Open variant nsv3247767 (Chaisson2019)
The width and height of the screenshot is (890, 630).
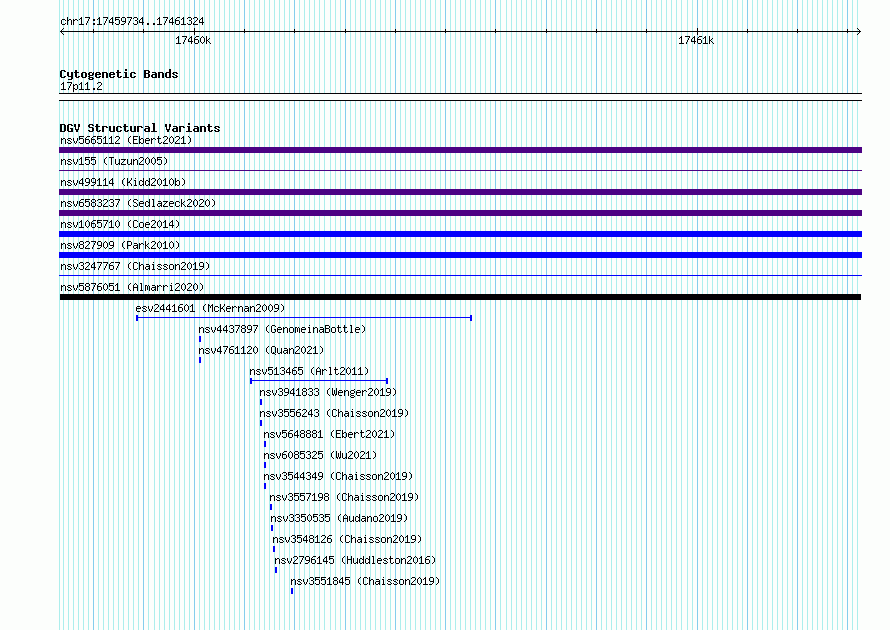[135, 266]
